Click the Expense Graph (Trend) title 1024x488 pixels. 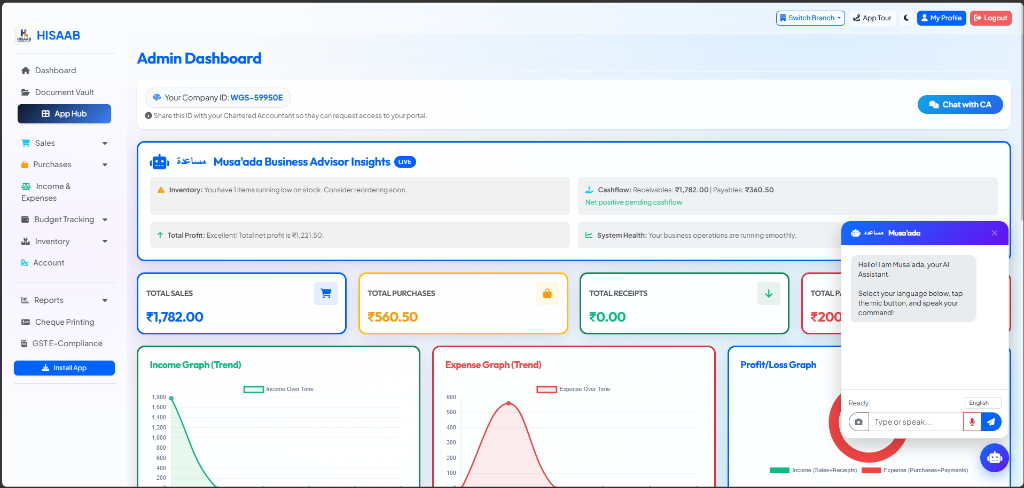[493, 365]
